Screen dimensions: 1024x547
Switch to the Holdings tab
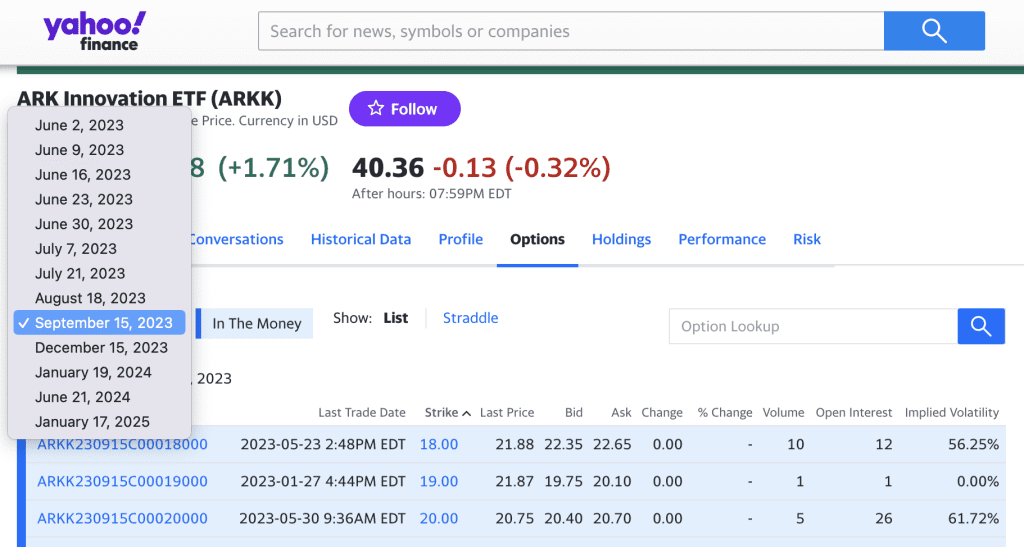pos(621,240)
